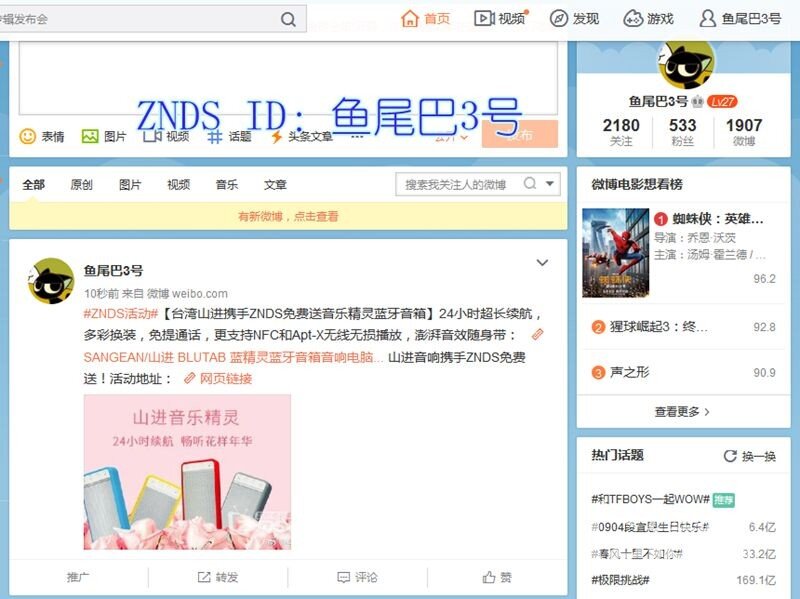Click 转发 repost button
Image resolution: width=800 pixels, height=599 pixels.
218,577
